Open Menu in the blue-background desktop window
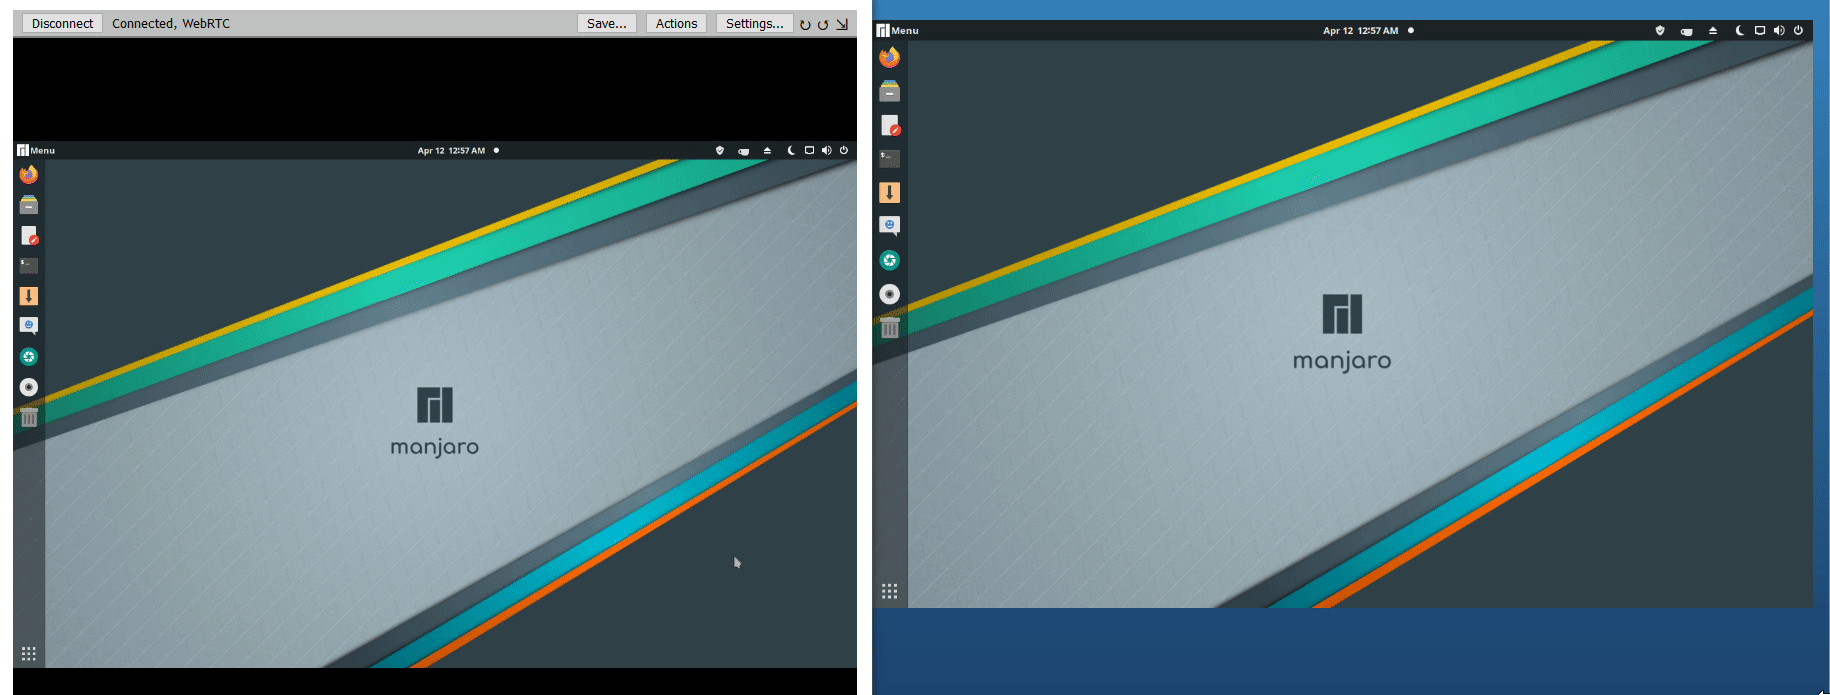Image resolution: width=1830 pixels, height=695 pixels. [x=897, y=31]
